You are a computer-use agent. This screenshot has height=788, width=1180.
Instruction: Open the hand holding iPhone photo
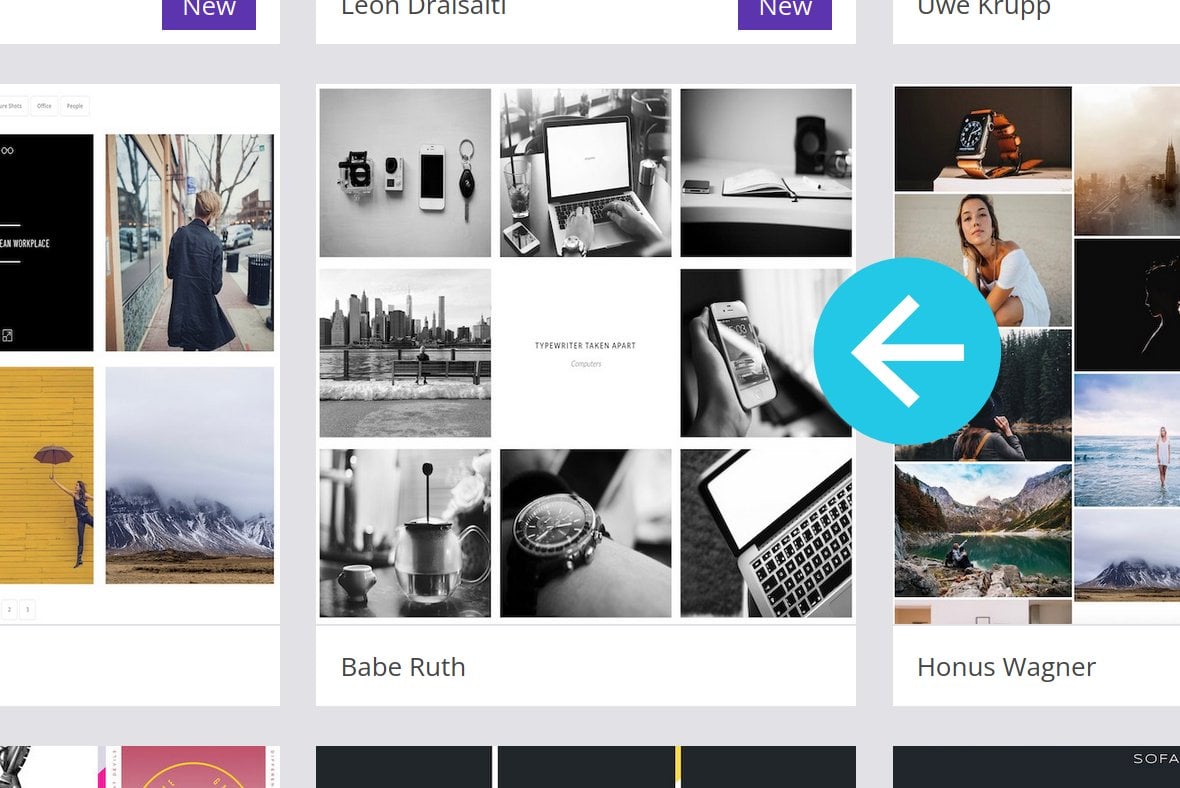[x=756, y=353]
